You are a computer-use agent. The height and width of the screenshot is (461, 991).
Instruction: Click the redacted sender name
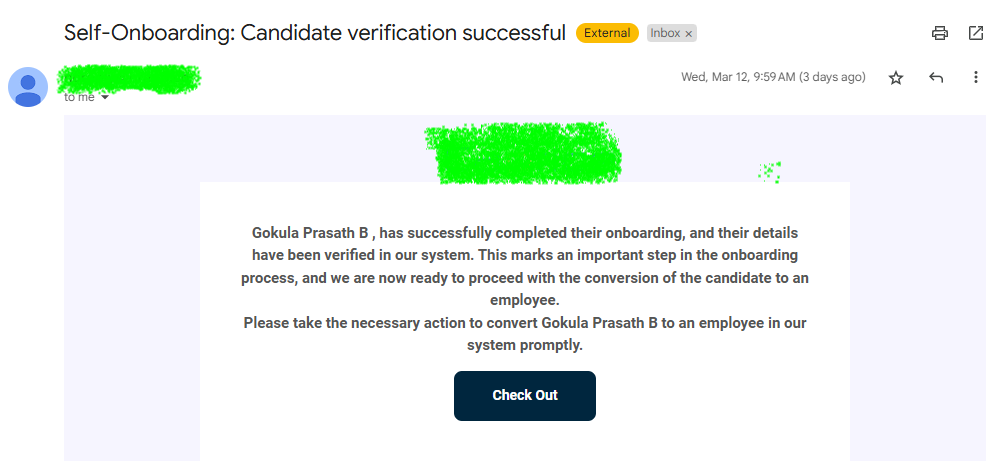point(130,79)
